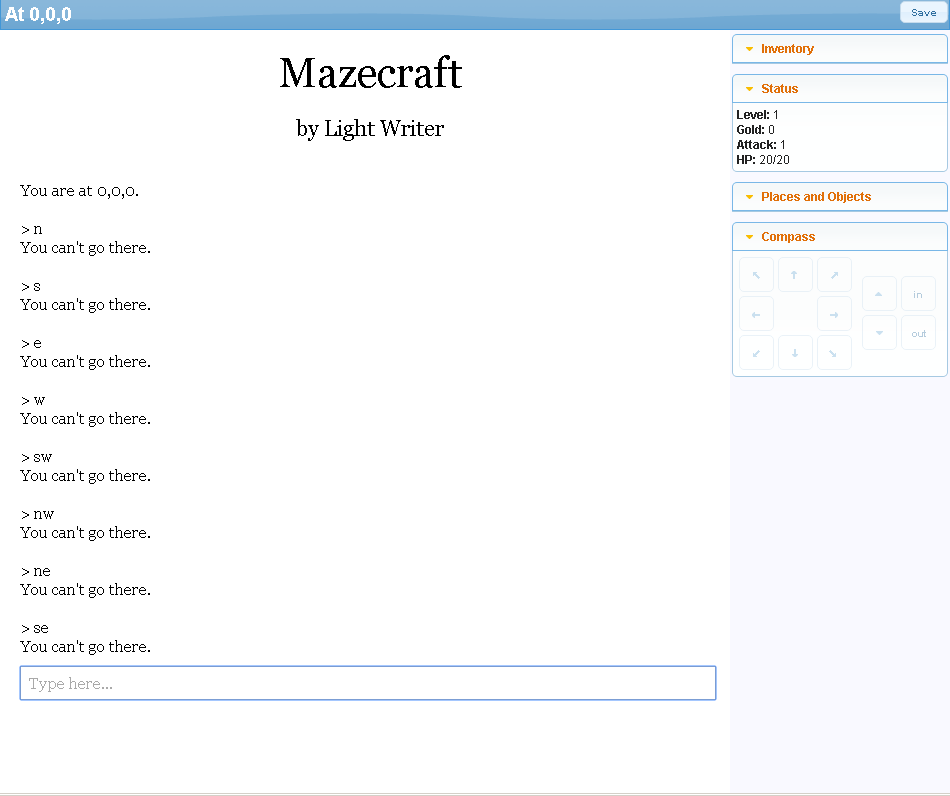The height and width of the screenshot is (796, 950).
Task: Go west using the compass arrow
Action: (x=756, y=314)
